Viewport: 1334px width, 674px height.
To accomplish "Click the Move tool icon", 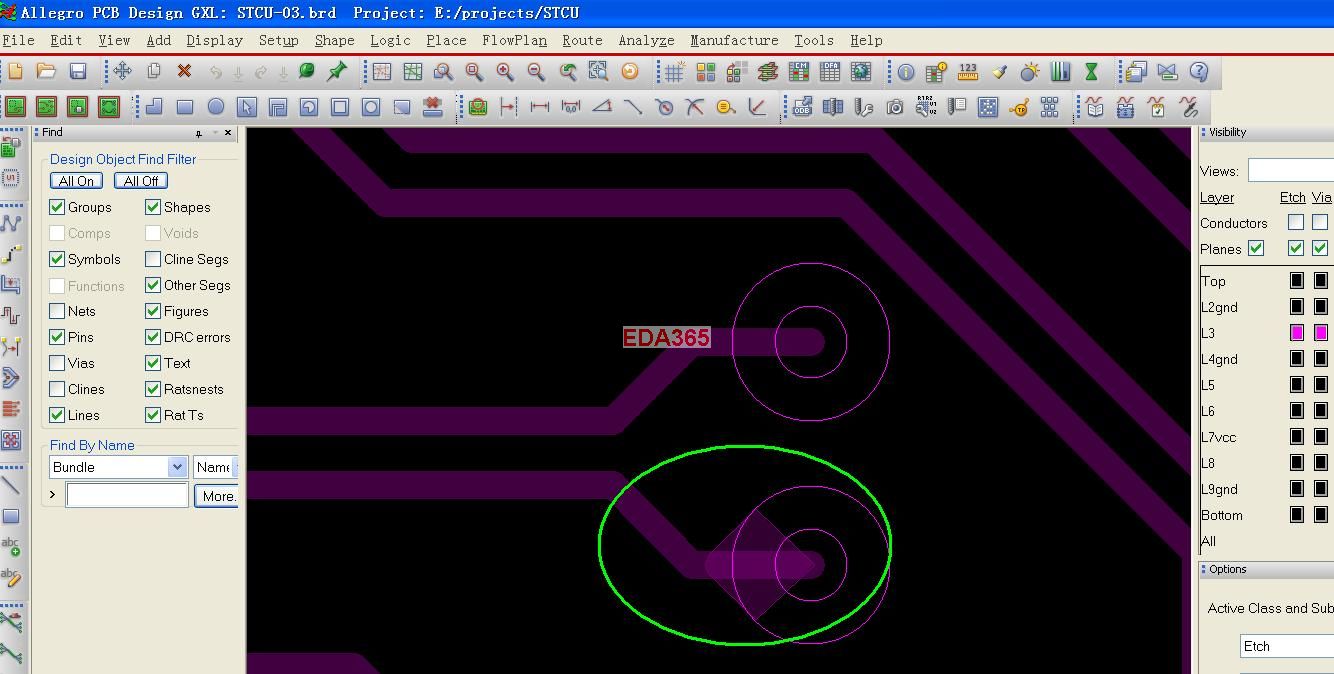I will 122,71.
